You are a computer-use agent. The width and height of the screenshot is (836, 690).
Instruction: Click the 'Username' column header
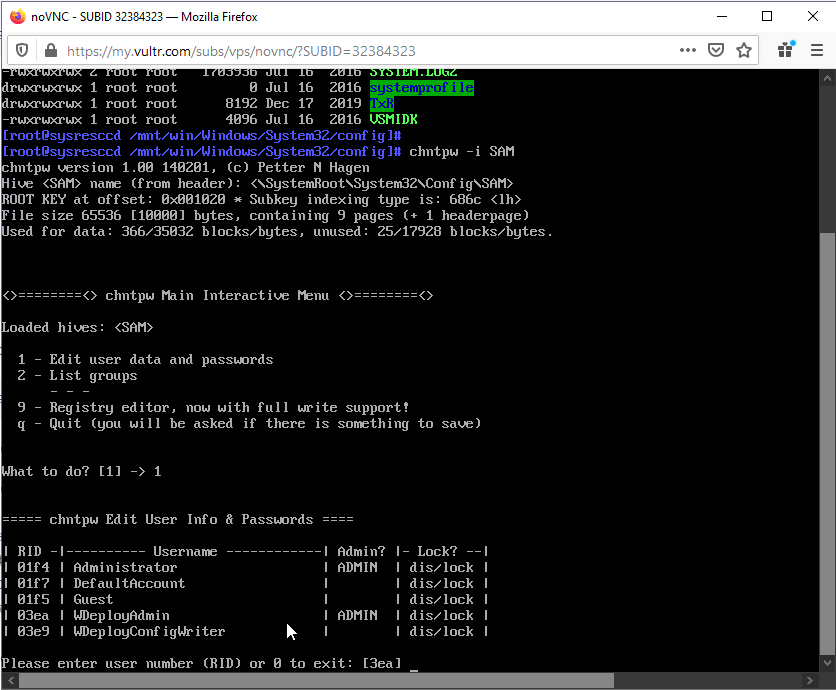coord(185,551)
